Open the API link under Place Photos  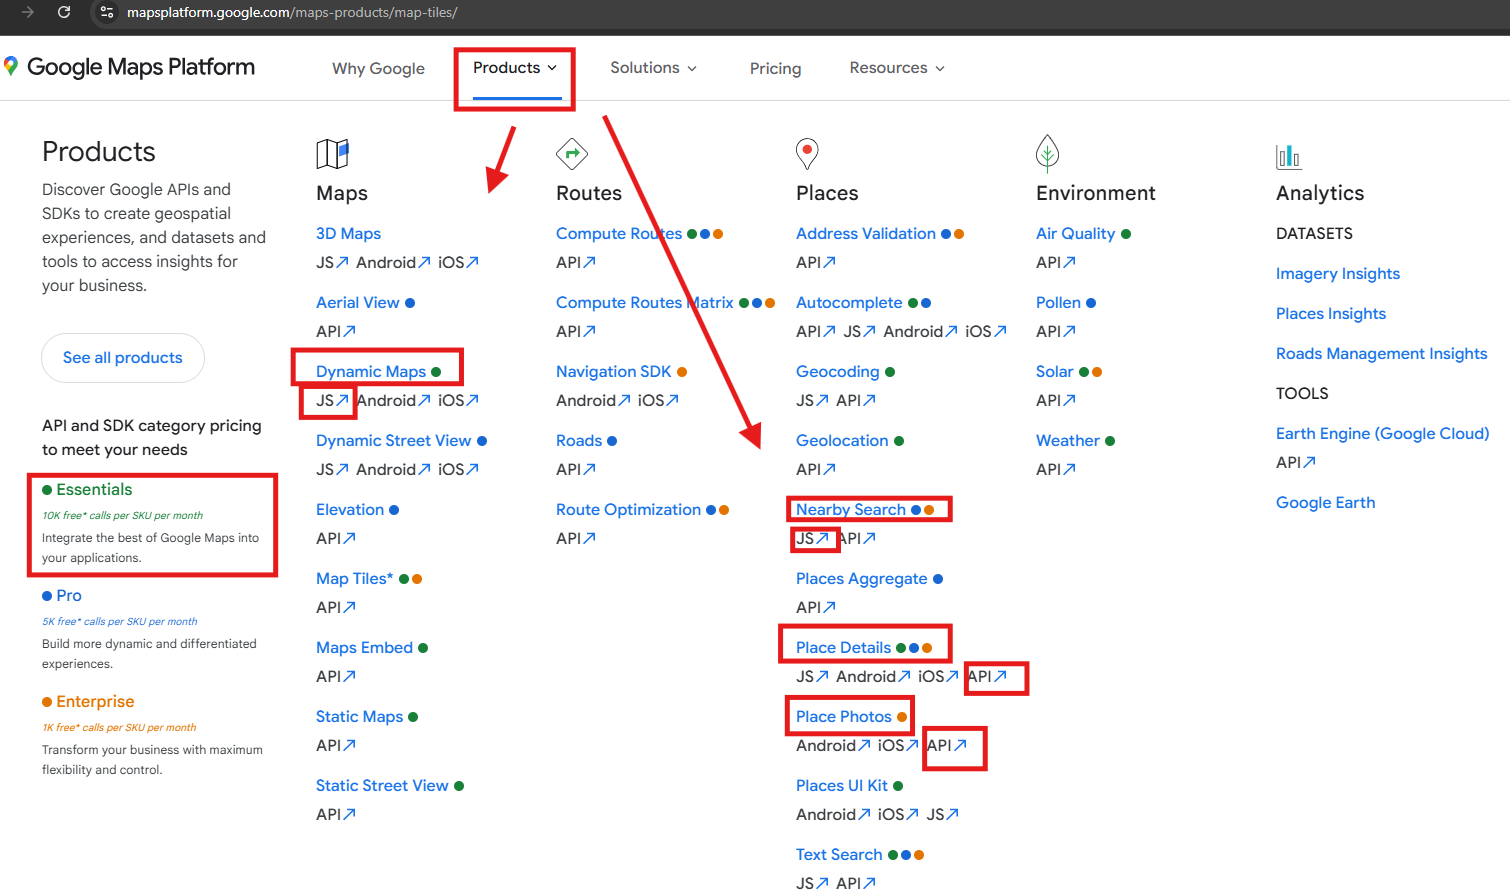pyautogui.click(x=947, y=745)
